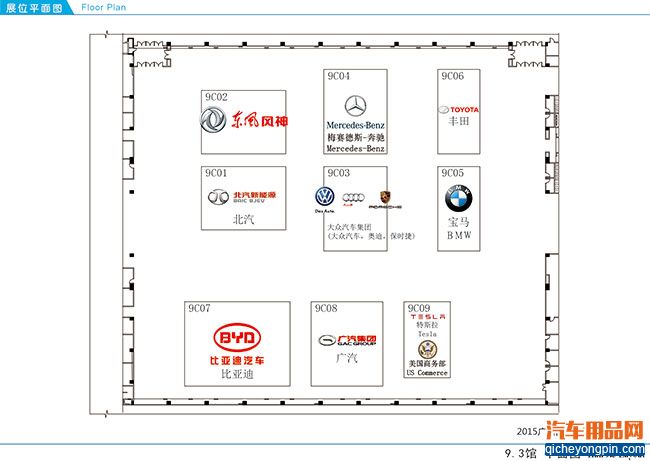Screen dimensions: 650x461
Task: Click the 美国商务部 text
Action: (x=427, y=364)
